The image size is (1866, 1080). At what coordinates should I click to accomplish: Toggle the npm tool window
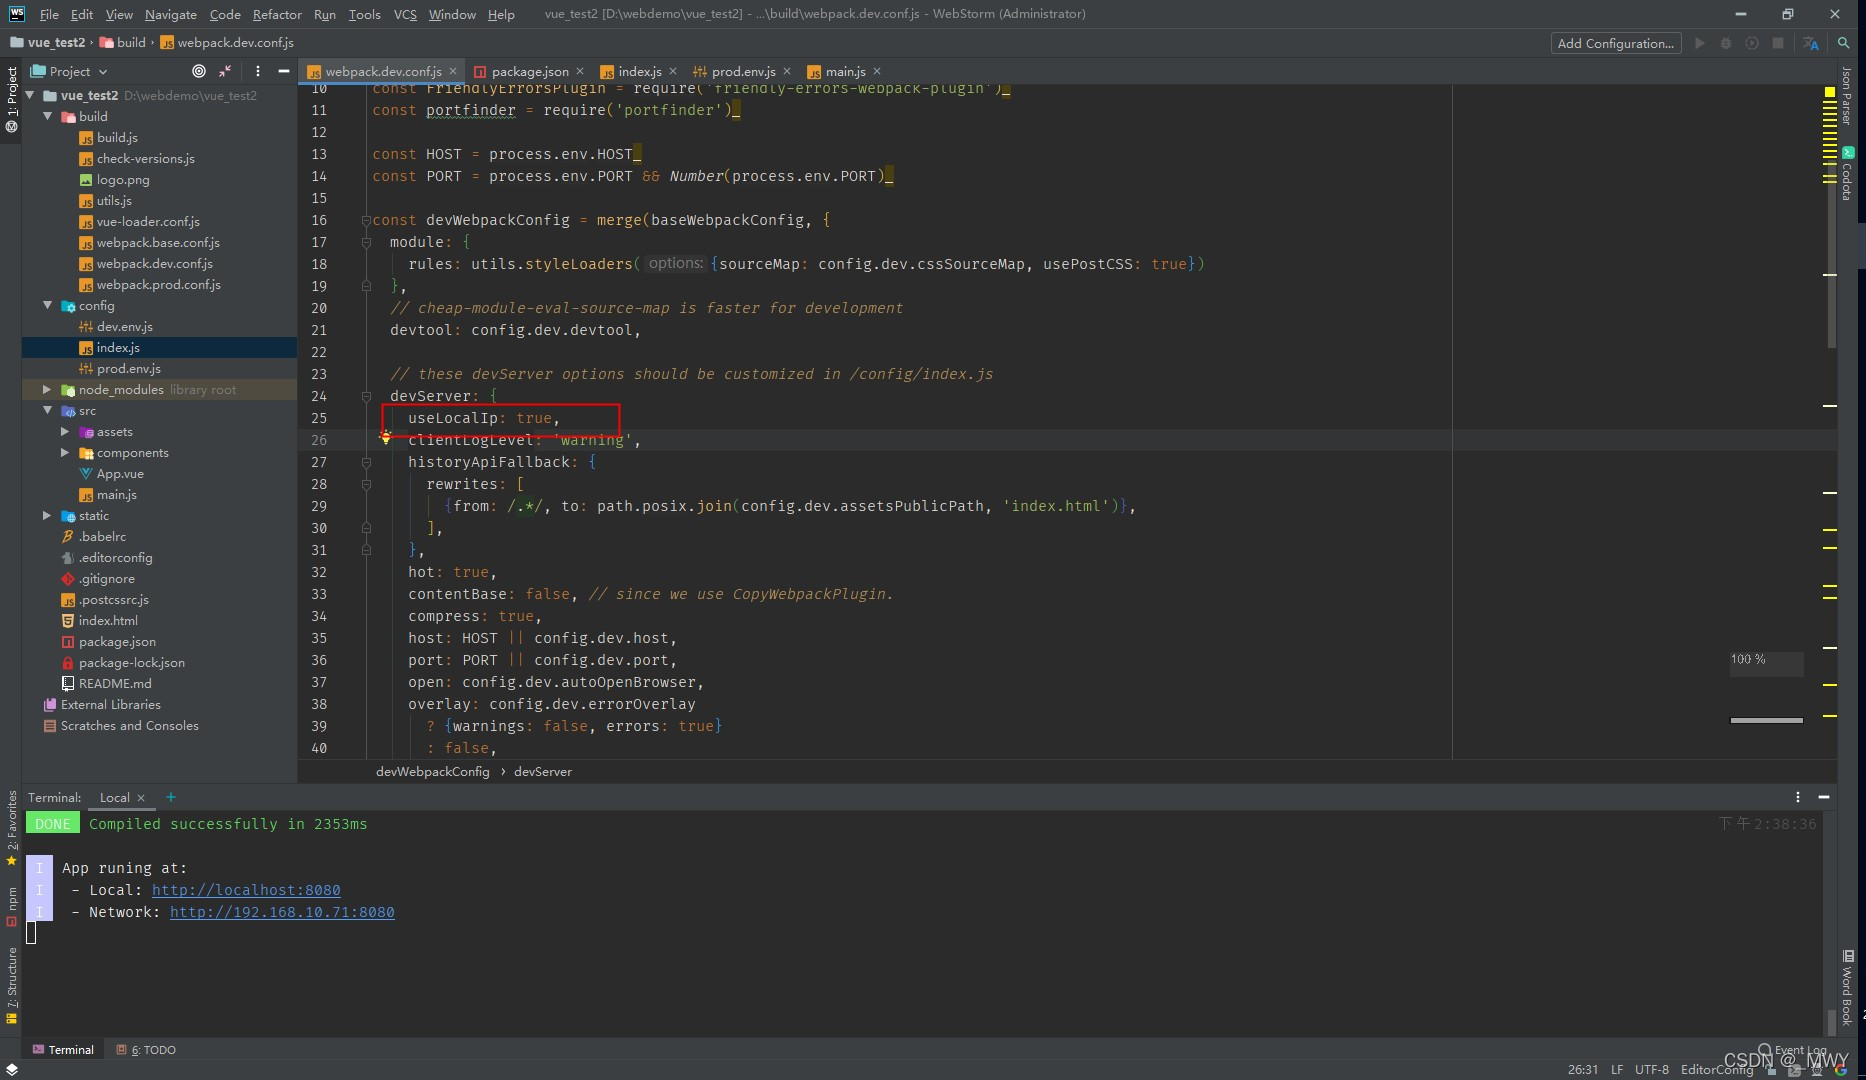[x=12, y=905]
